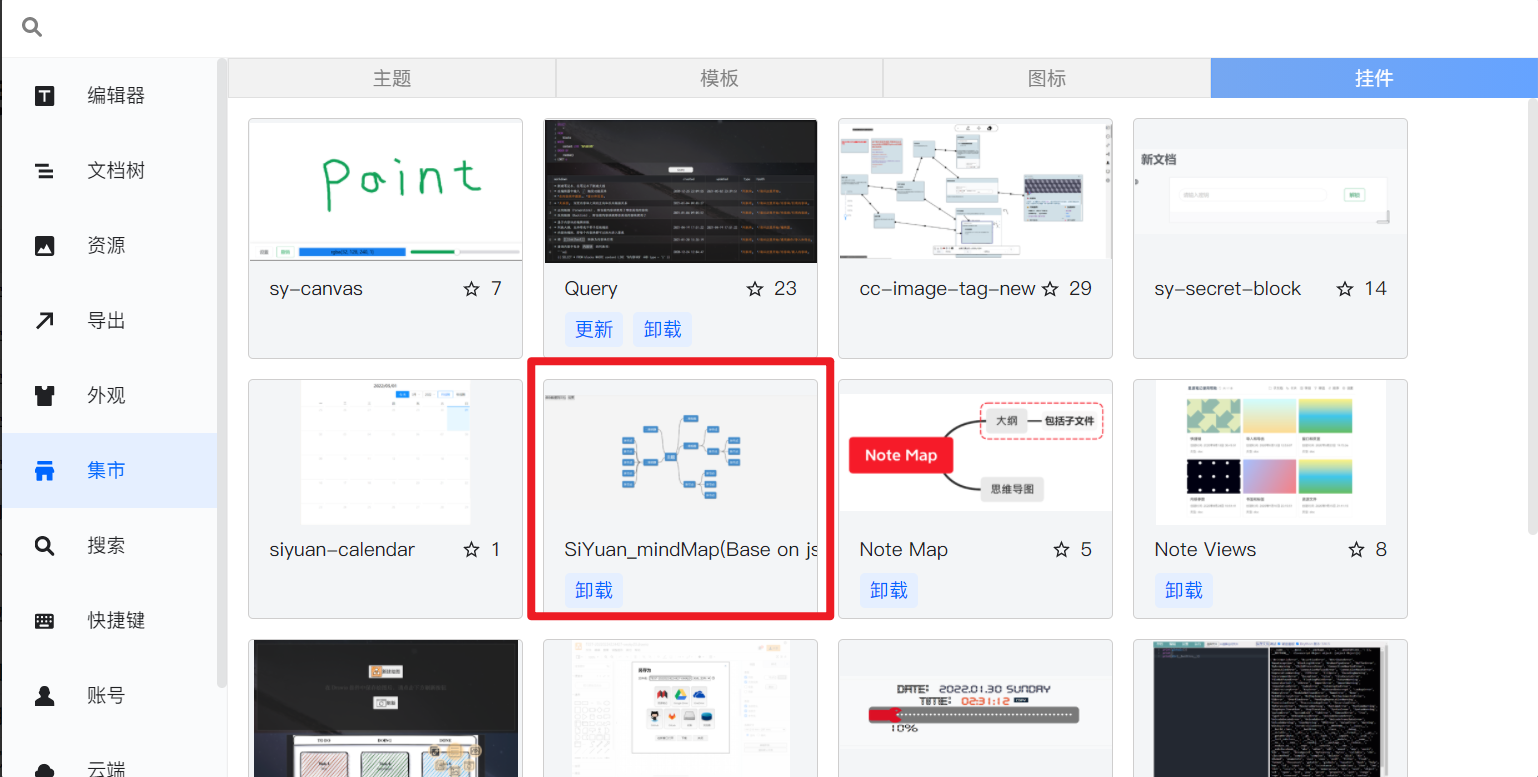The image size is (1538, 777).
Task: Uninstall Note Views with 卸载
Action: [1184, 591]
